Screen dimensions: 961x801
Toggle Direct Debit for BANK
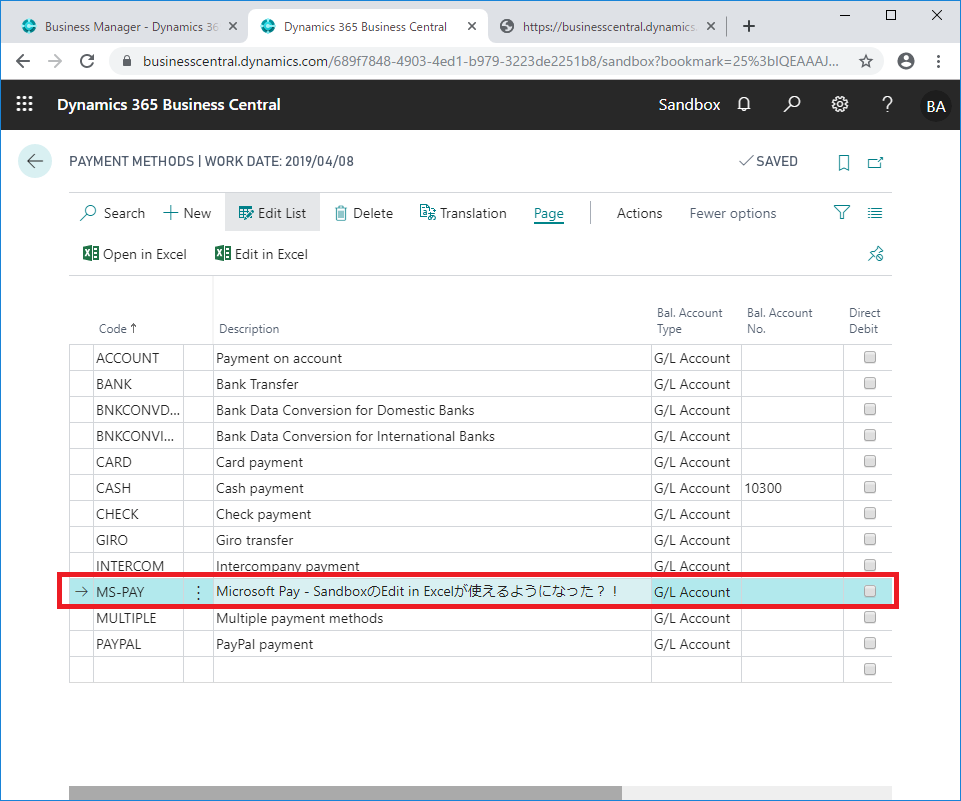click(x=870, y=383)
